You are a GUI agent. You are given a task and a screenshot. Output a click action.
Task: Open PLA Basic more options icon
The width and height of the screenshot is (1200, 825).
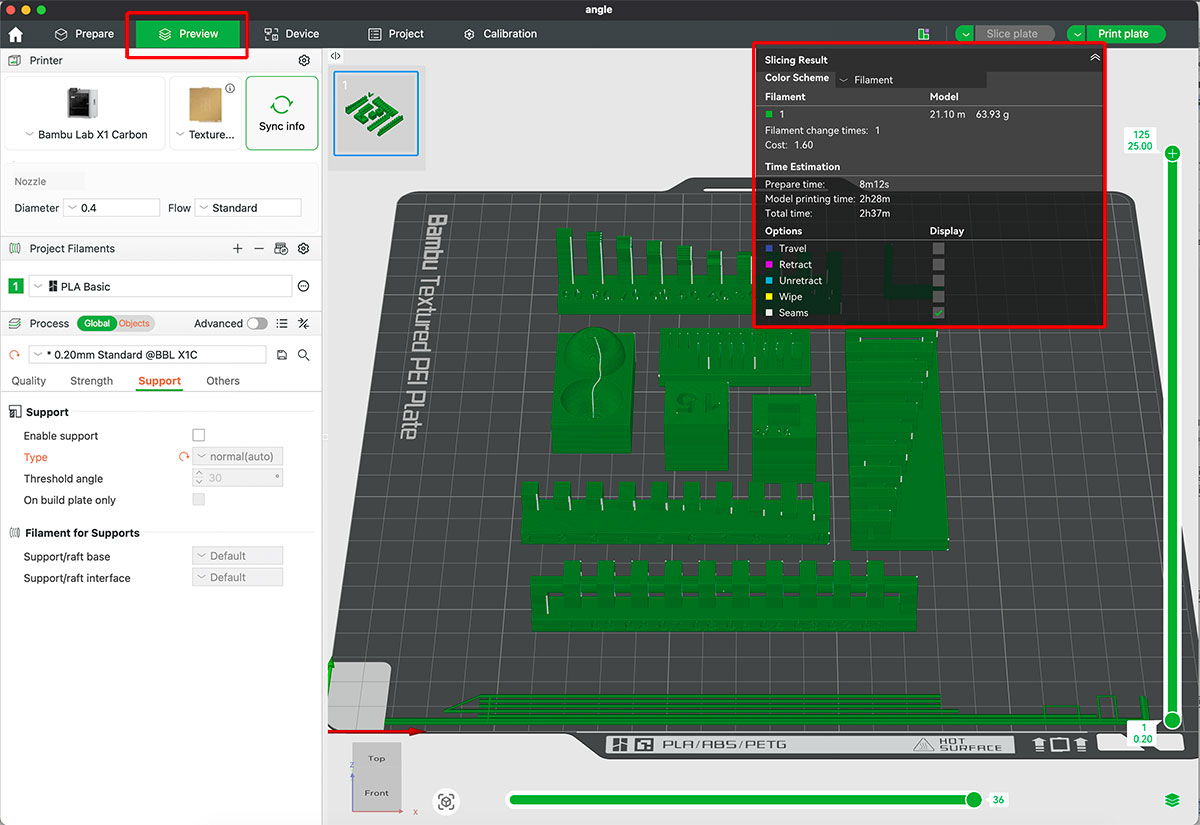pyautogui.click(x=304, y=287)
